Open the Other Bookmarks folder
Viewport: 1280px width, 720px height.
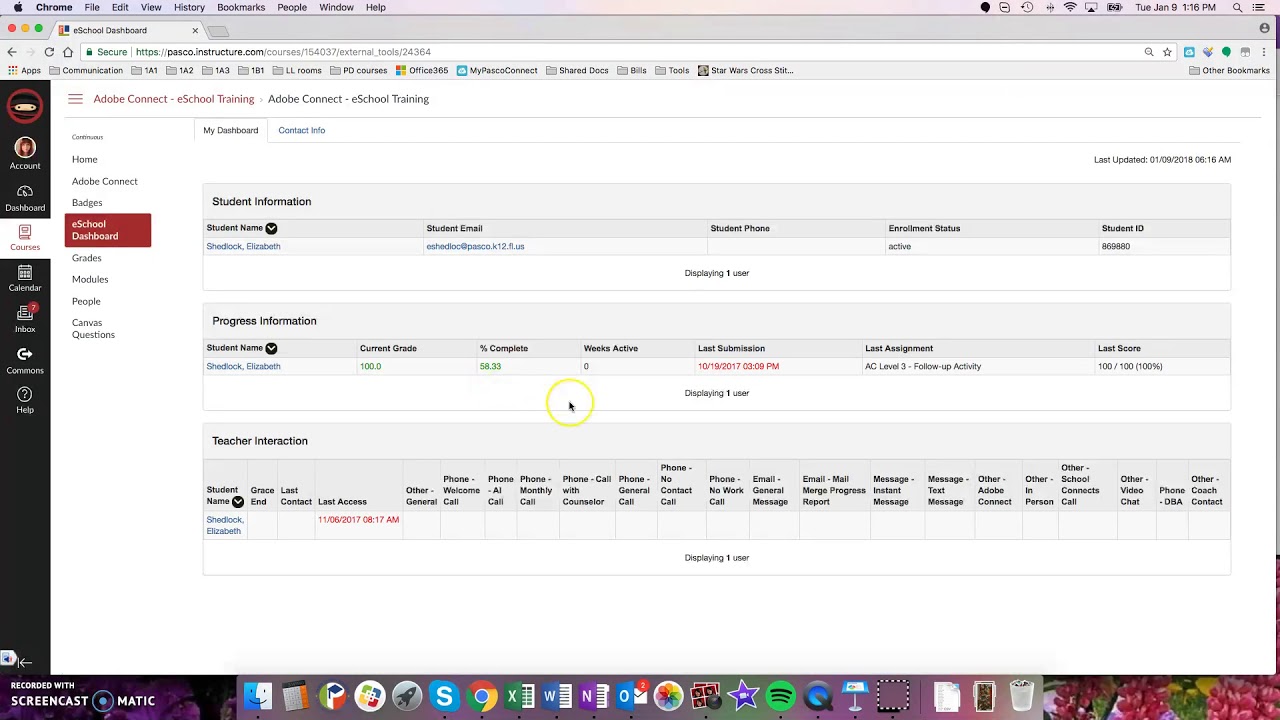(1229, 71)
